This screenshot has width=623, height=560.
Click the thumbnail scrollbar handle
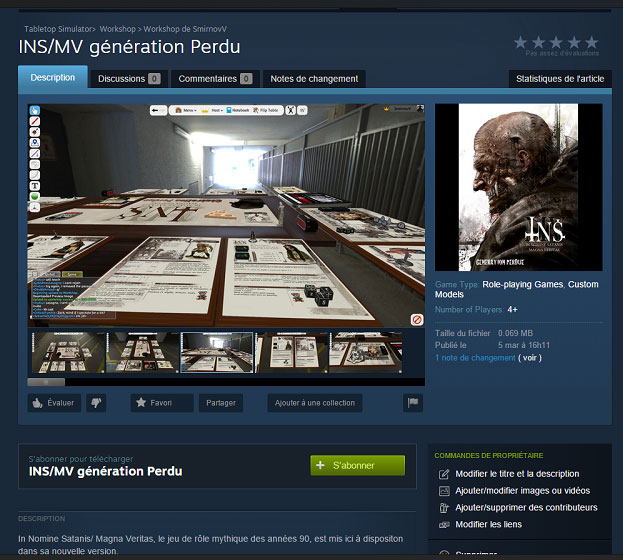coord(45,382)
